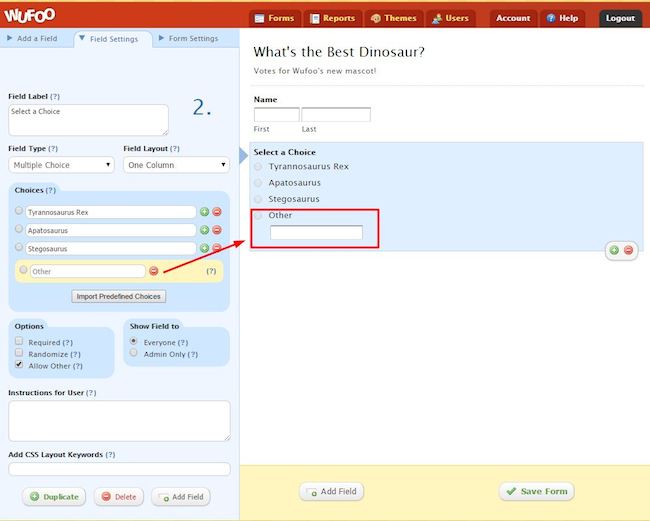The width and height of the screenshot is (650, 521).
Task: Duplicate the selected field
Action: click(x=54, y=497)
